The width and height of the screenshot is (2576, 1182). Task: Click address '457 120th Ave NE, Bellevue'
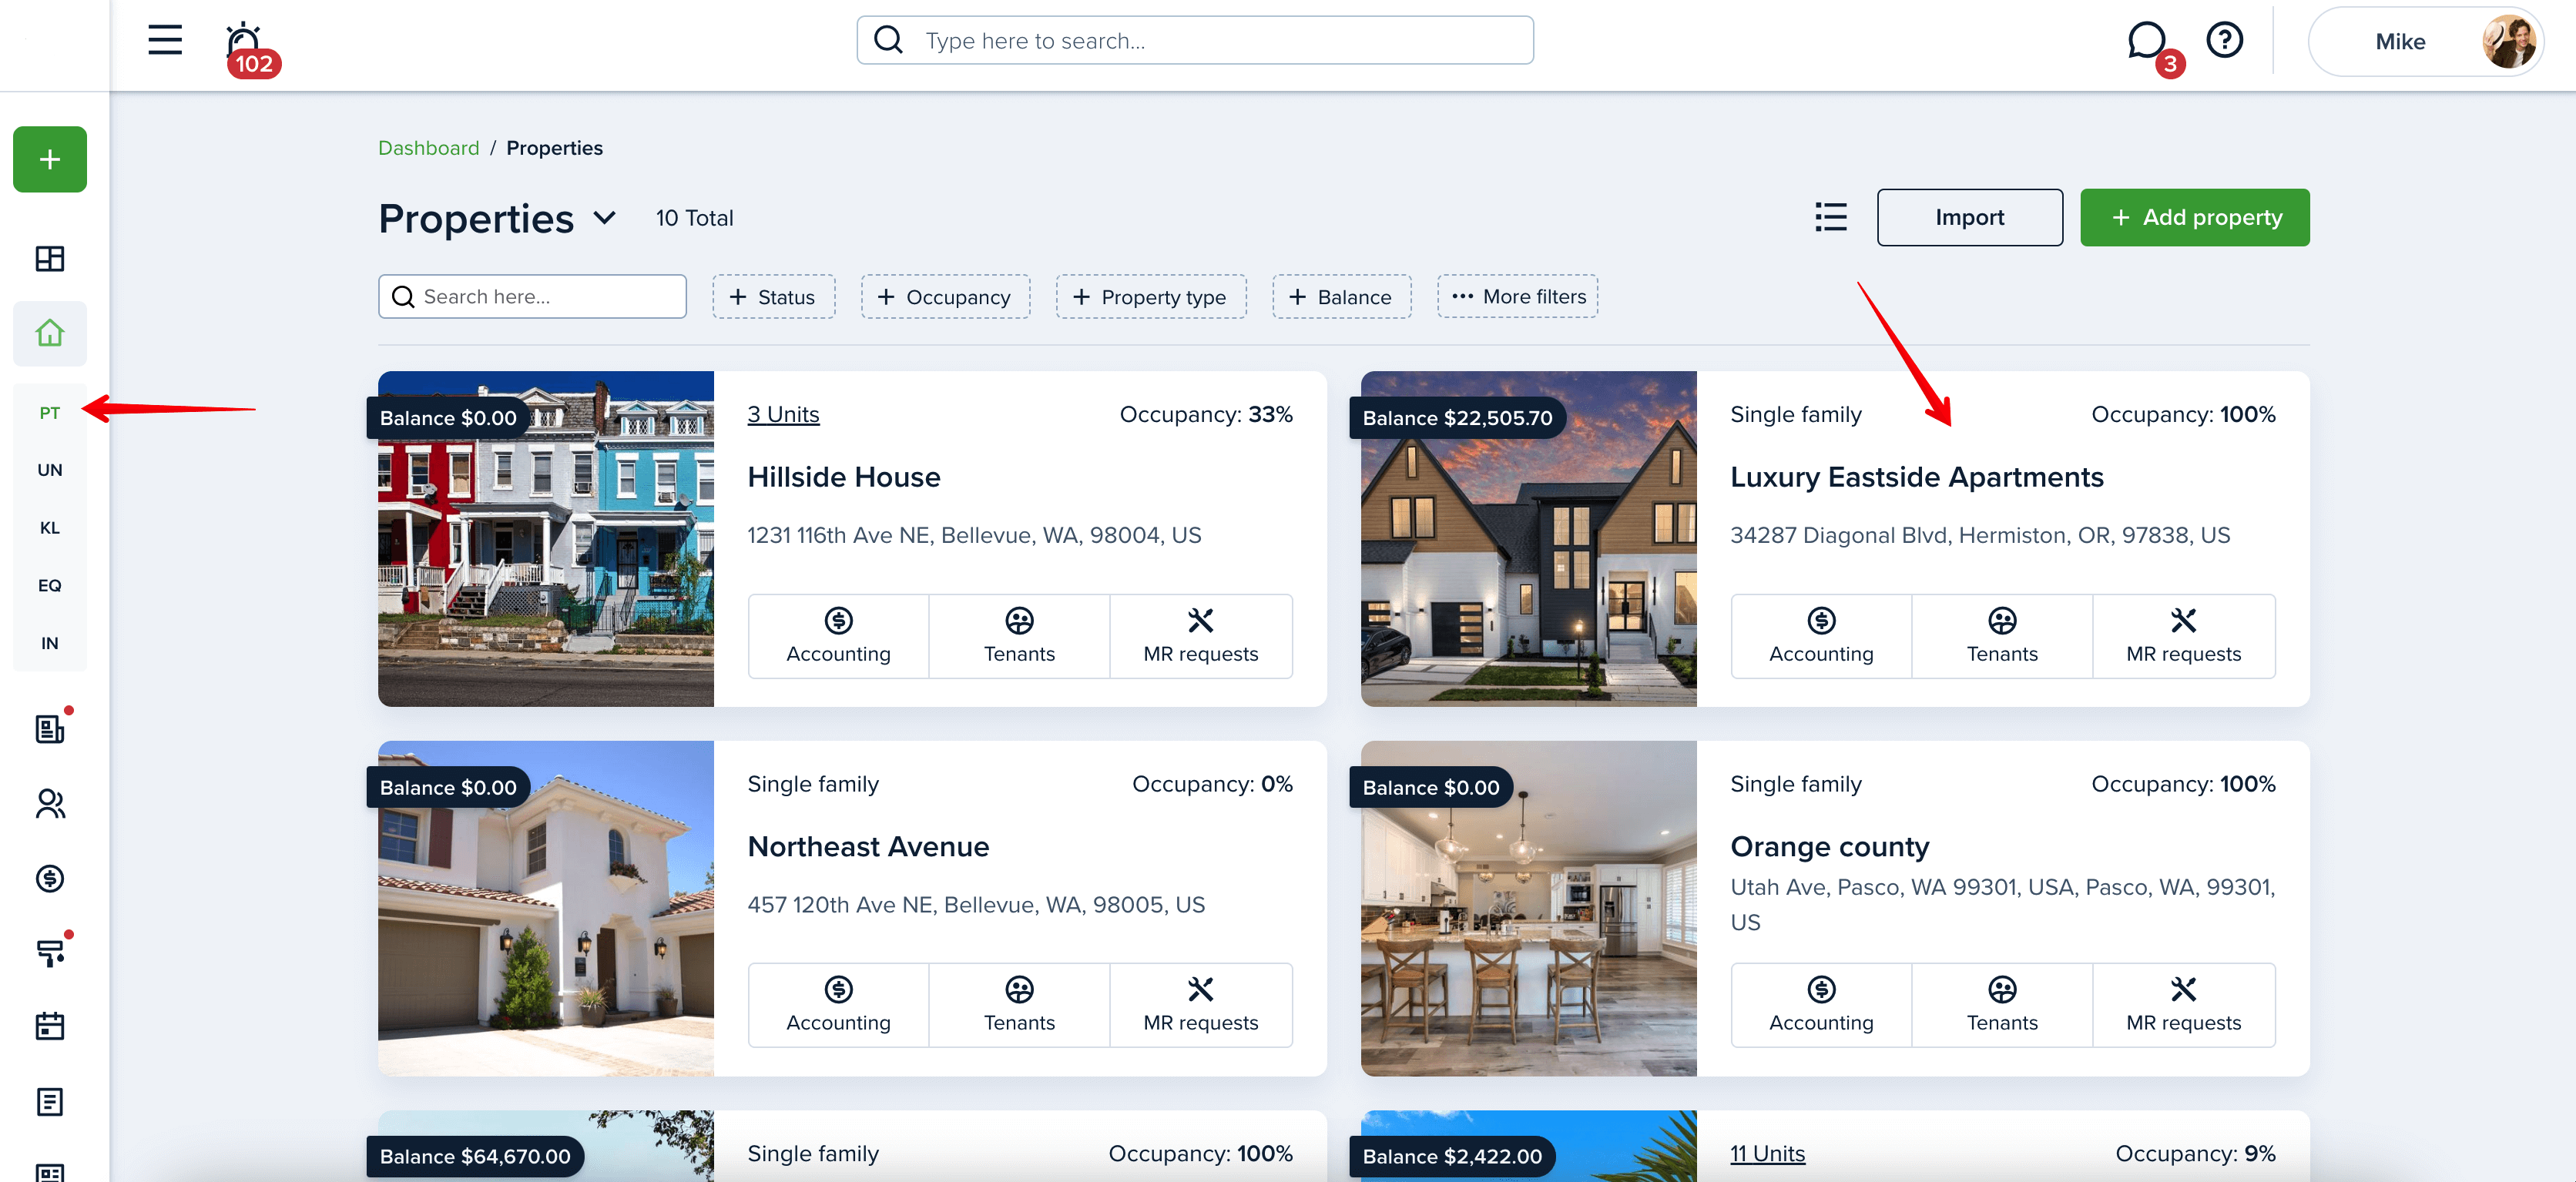[976, 905]
